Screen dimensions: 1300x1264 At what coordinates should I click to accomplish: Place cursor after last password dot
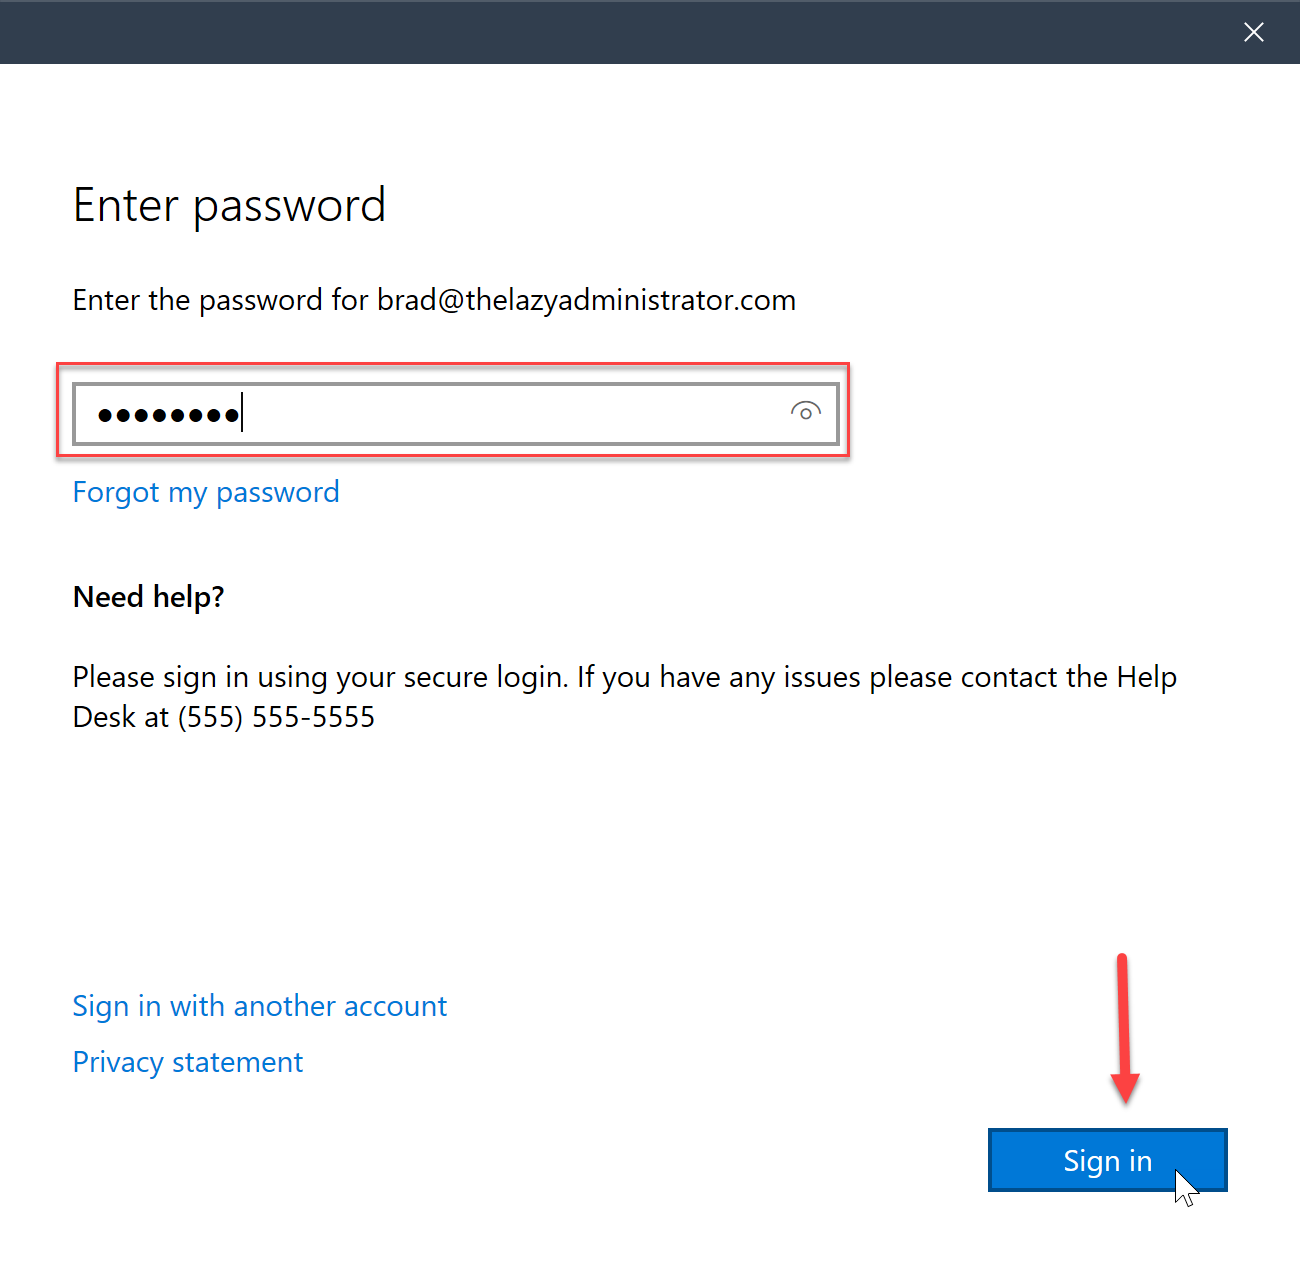[x=243, y=413]
